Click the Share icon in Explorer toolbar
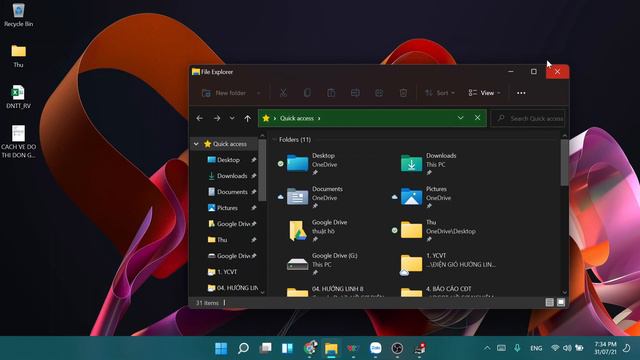Screen dimensions: 640x360 click(379, 93)
